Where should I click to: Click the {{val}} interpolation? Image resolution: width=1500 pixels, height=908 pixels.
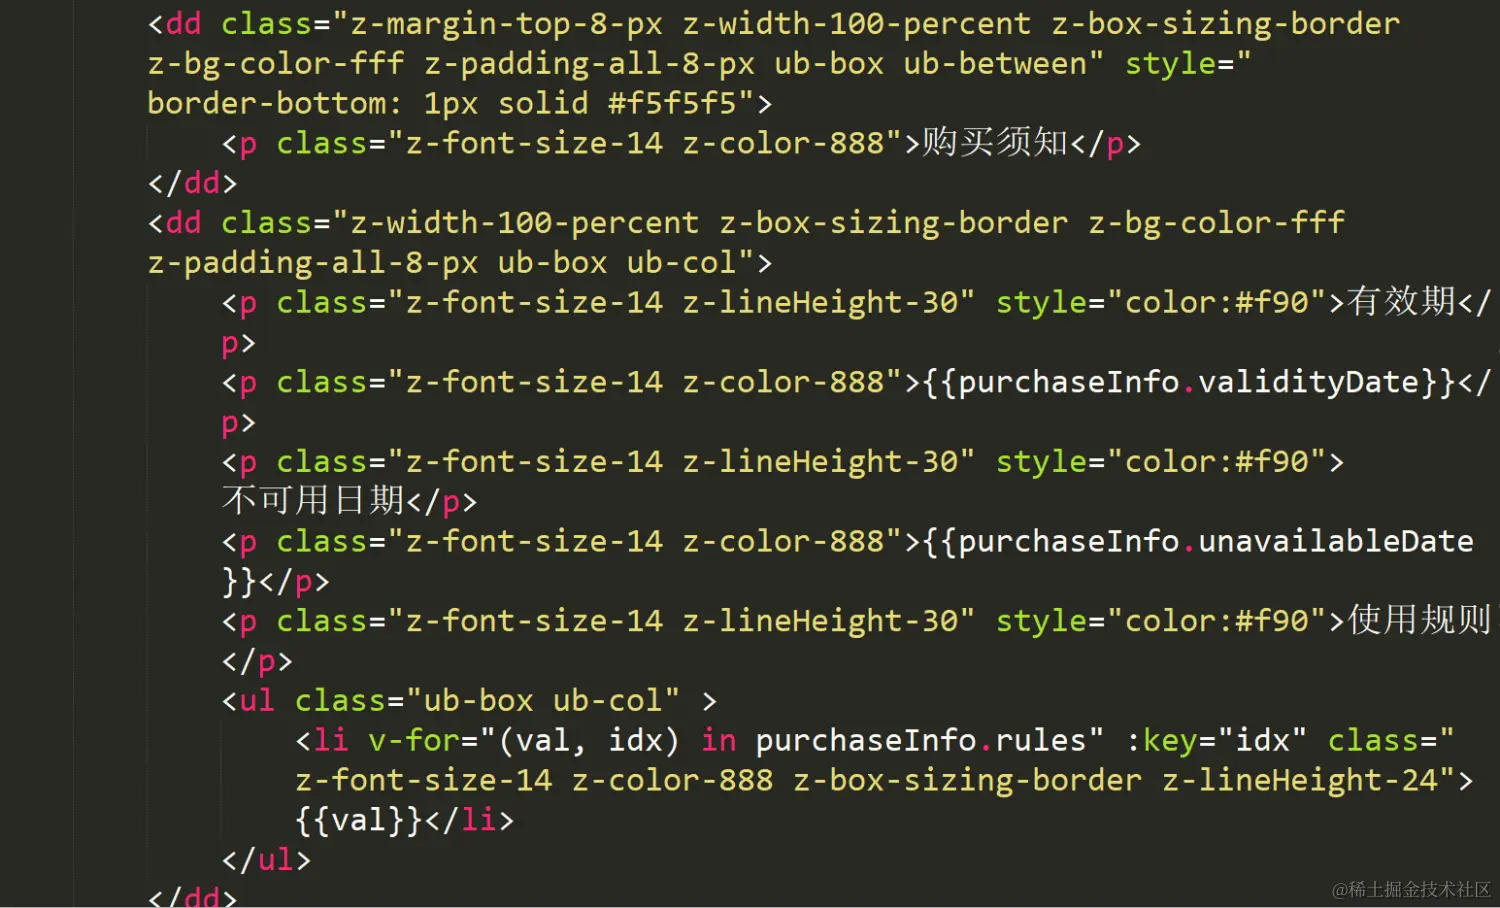click(x=359, y=820)
